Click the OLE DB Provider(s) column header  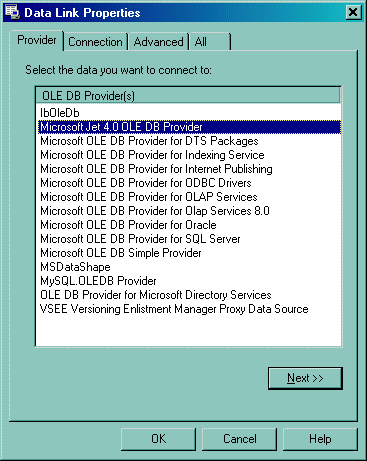pyautogui.click(x=188, y=96)
